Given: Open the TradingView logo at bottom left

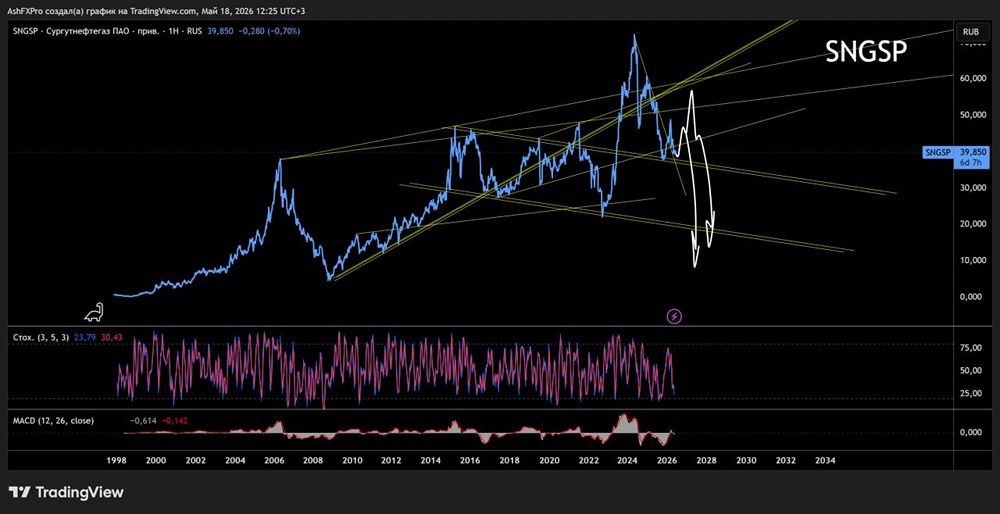Looking at the screenshot, I should [66, 492].
